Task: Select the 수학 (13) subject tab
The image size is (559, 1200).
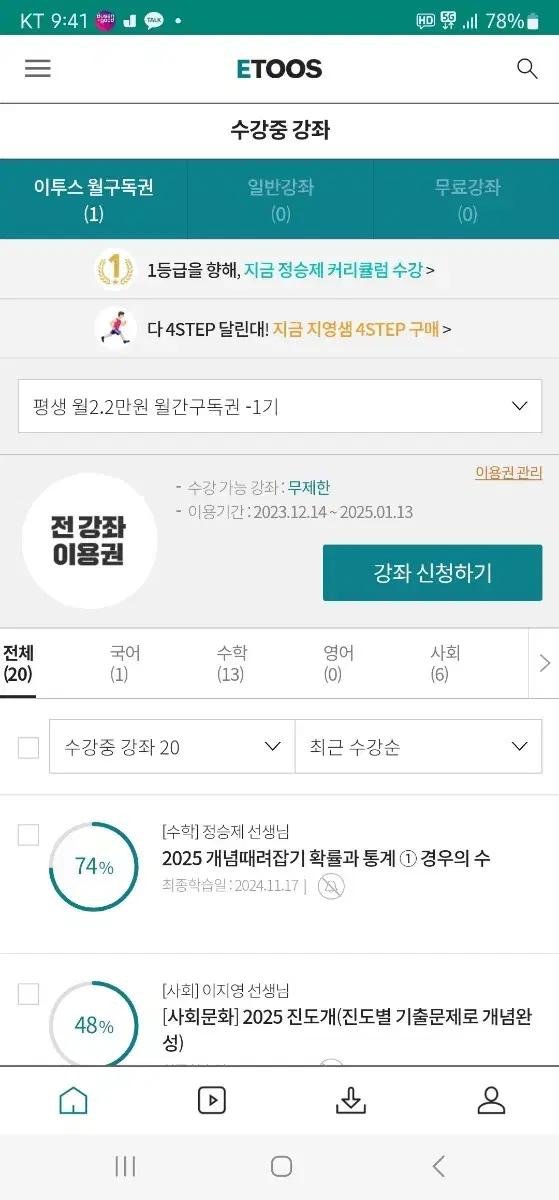Action: coord(231,663)
